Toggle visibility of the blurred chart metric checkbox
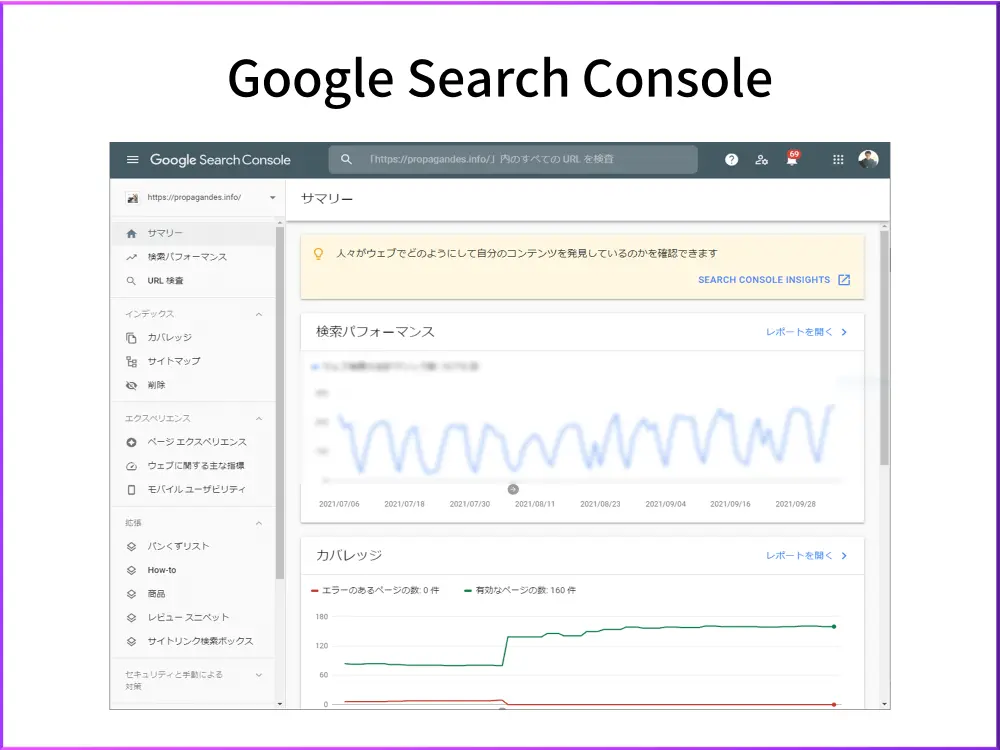The width and height of the screenshot is (1000, 750). click(316, 366)
